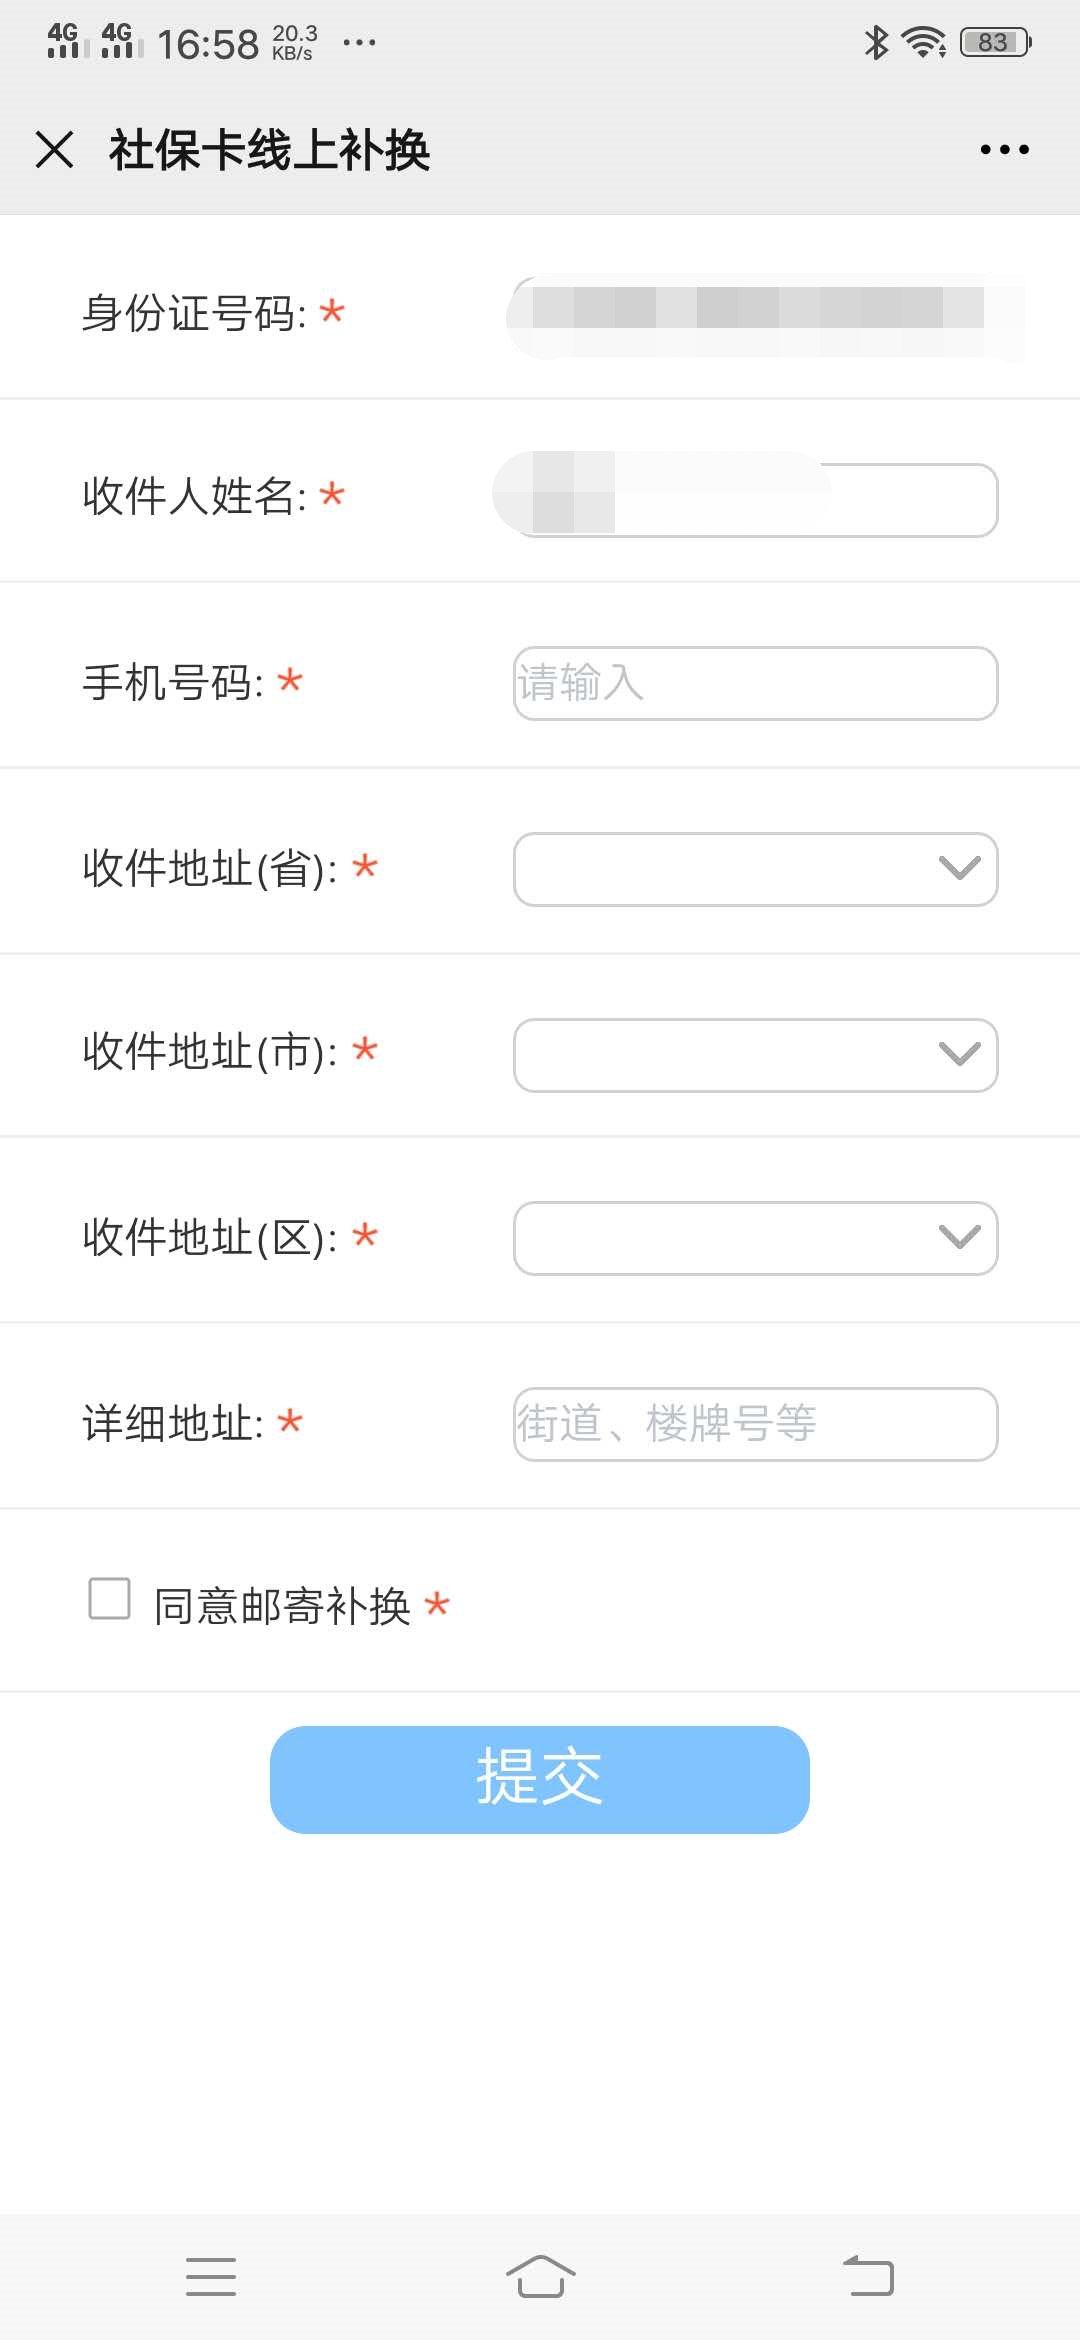Tap the 同意邮寄补换 label text
Viewport: 1080px width, 2340px height.
click(x=282, y=1606)
